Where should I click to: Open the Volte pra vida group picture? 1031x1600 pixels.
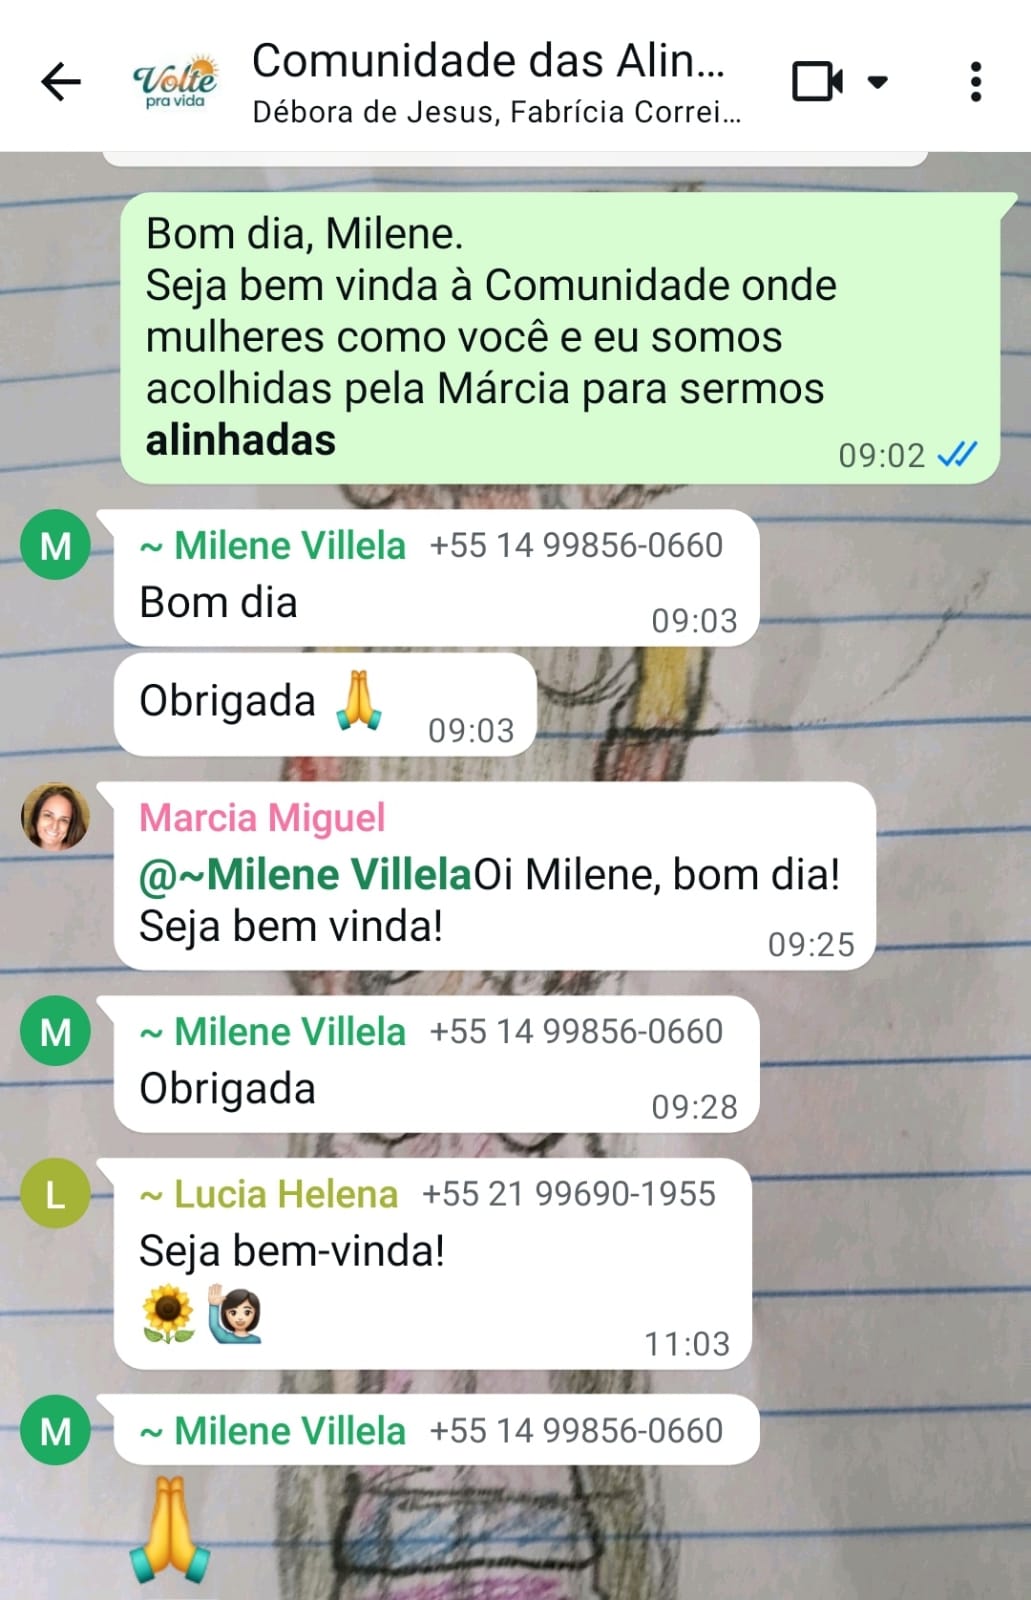click(175, 81)
